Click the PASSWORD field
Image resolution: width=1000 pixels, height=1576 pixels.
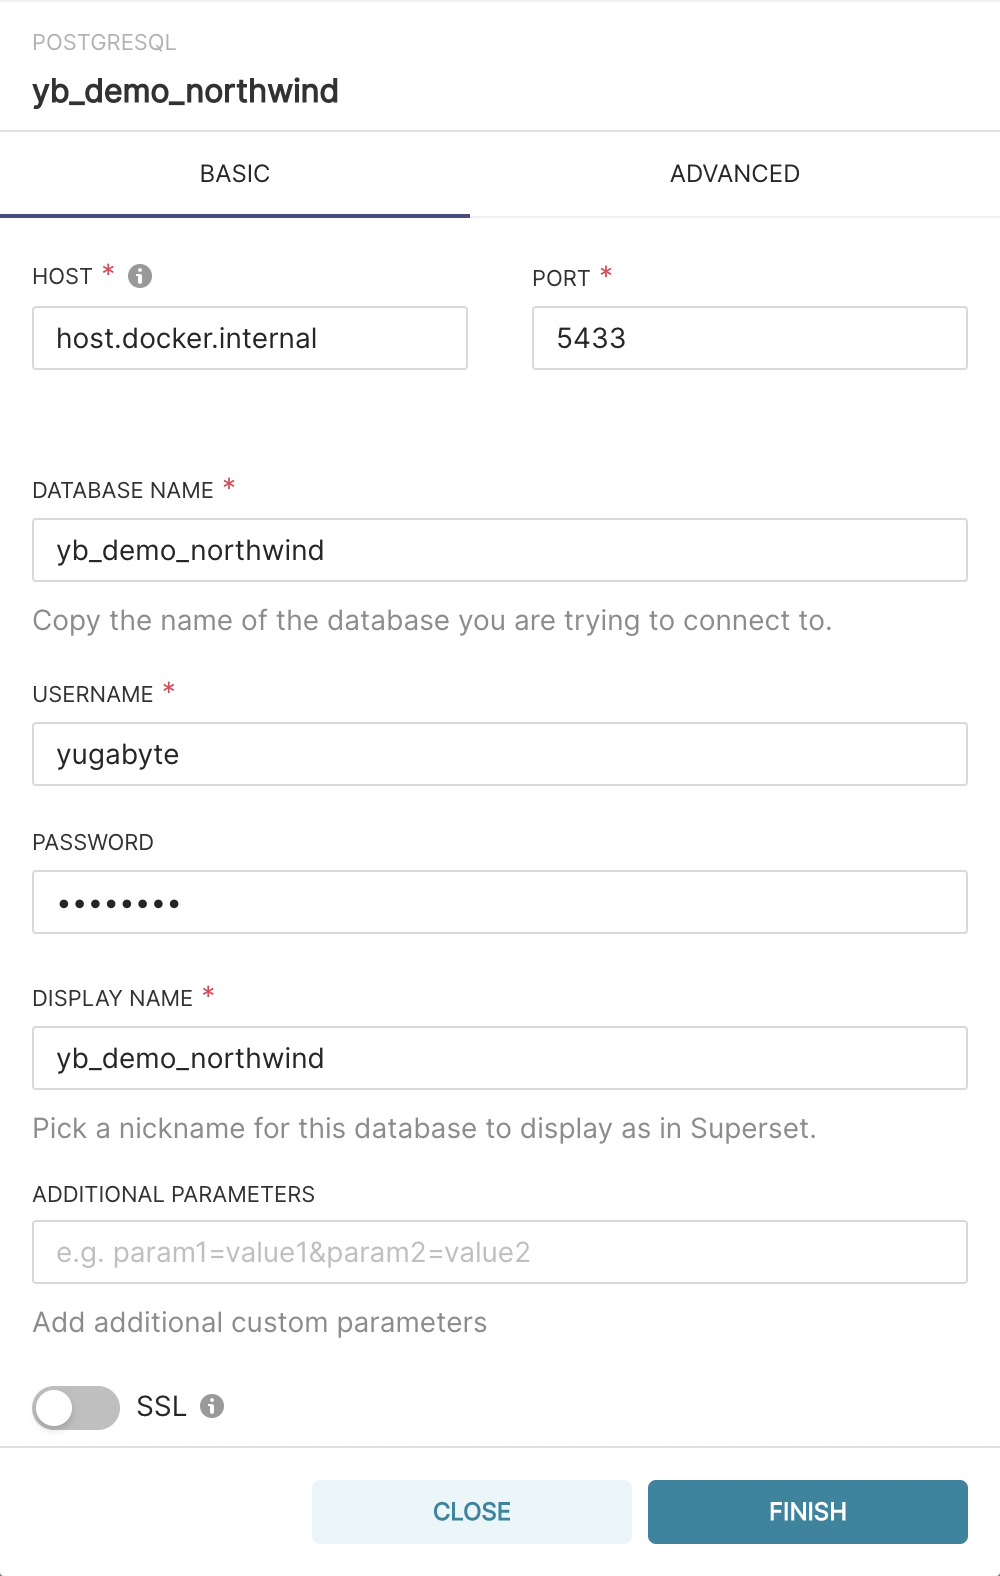point(500,901)
